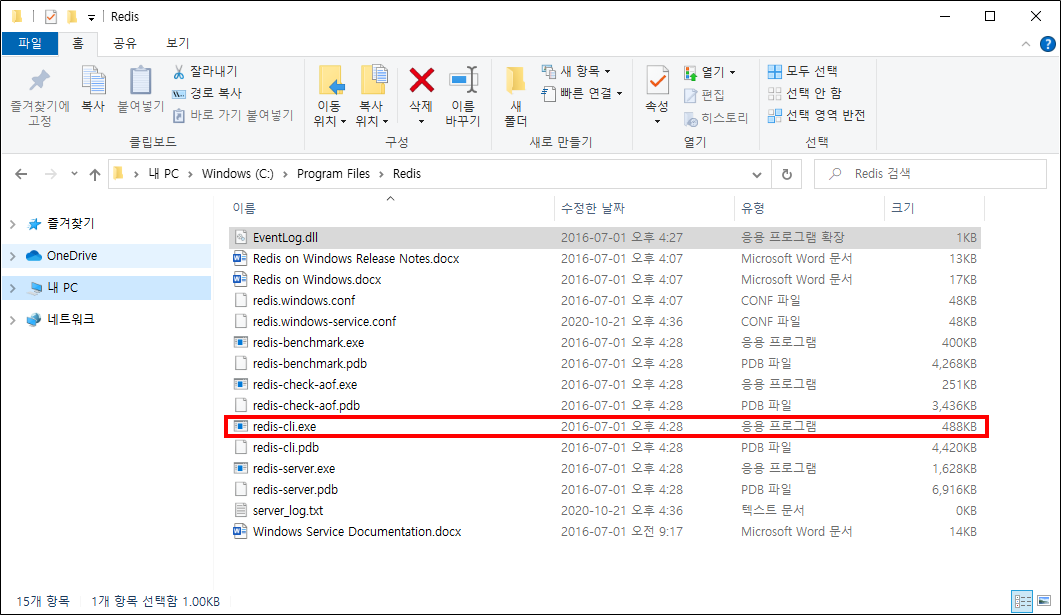Screen dimensions: 1061x615
Task: Click Edit (편집) in ribbon
Action: pyautogui.click(x=704, y=95)
